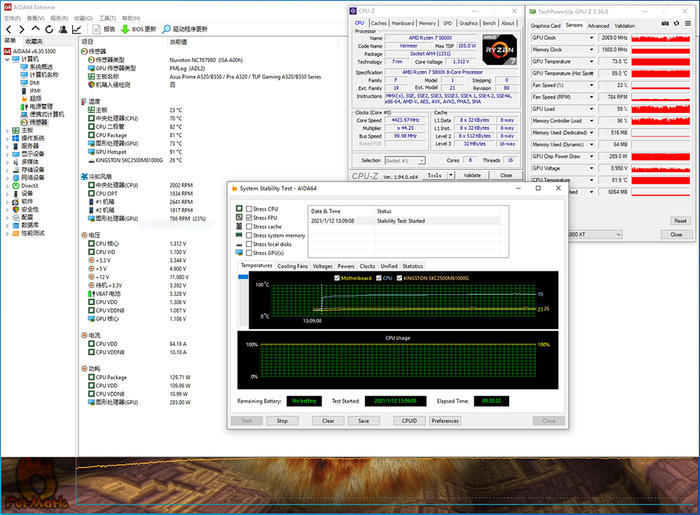Uncheck the Stress FPU checkbox
Viewport: 700px width, 515px height.
[x=249, y=218]
